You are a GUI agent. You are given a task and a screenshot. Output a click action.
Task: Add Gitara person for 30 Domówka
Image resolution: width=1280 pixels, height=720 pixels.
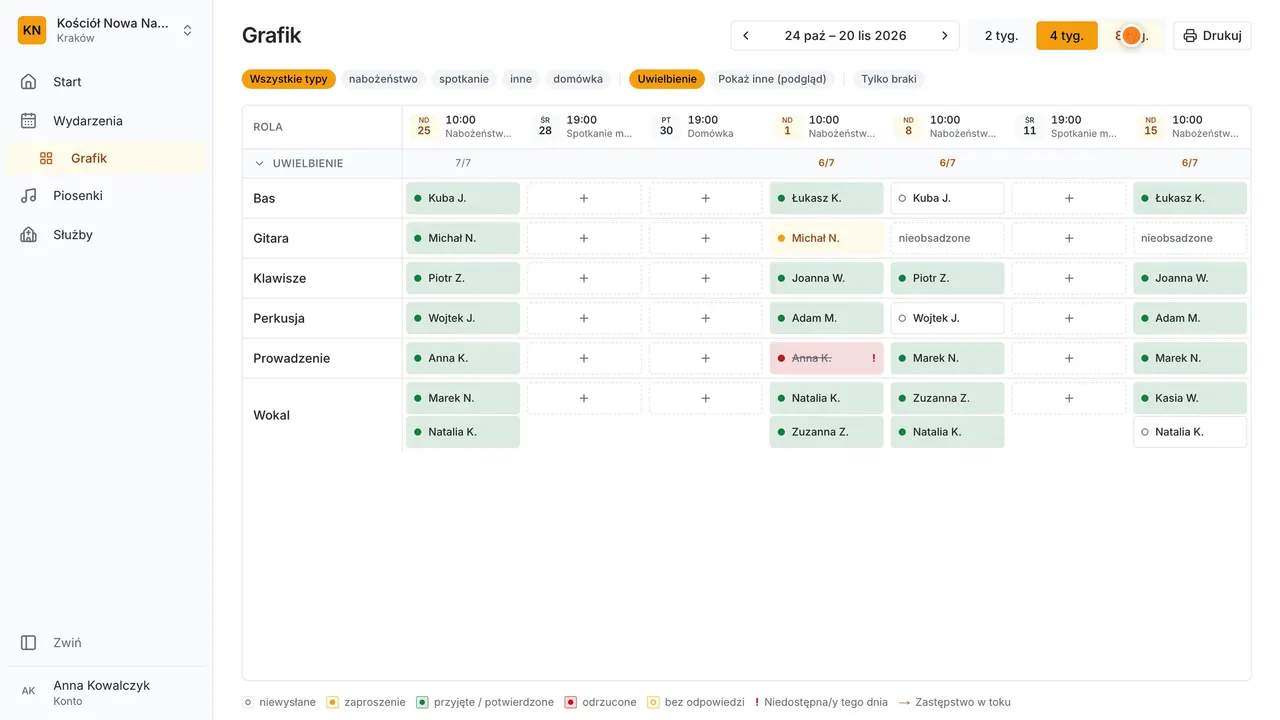point(705,238)
